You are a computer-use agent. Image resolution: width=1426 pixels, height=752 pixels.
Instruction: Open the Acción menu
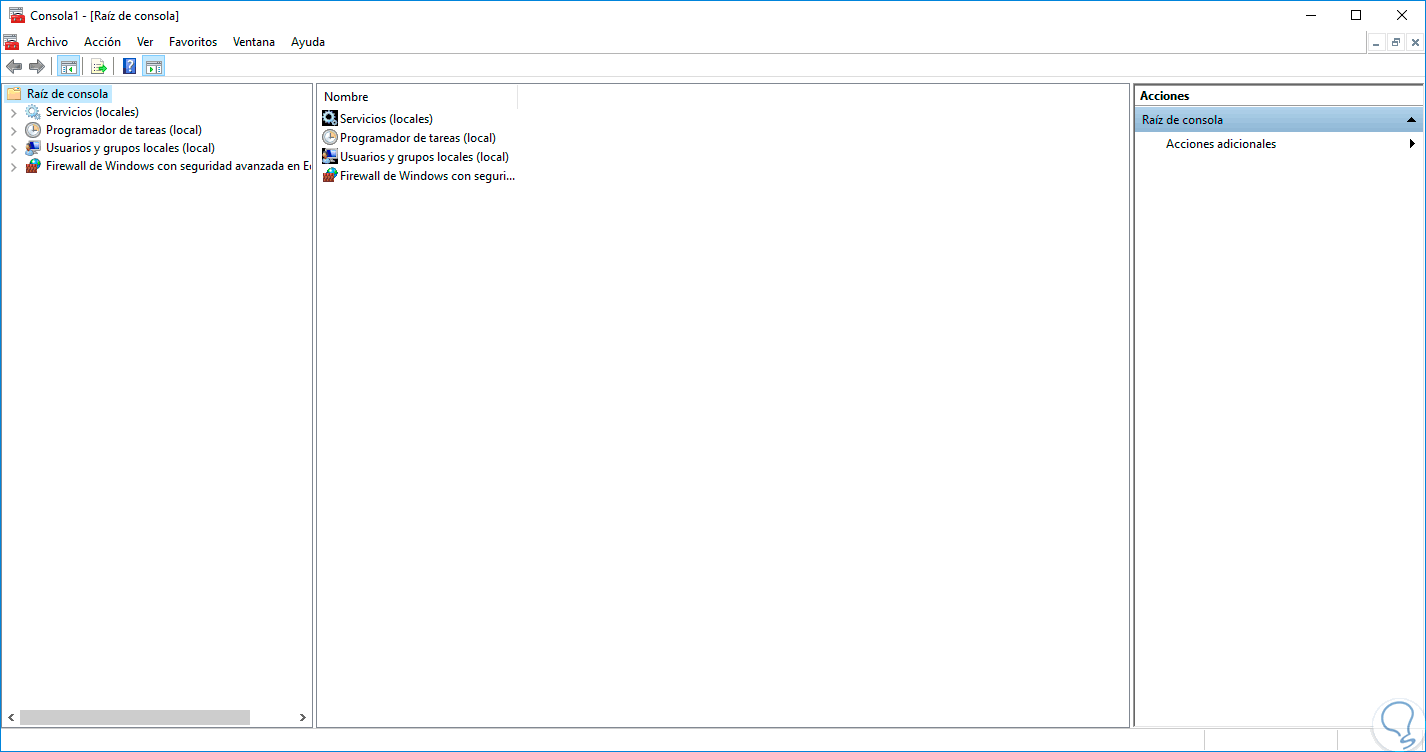click(x=102, y=42)
